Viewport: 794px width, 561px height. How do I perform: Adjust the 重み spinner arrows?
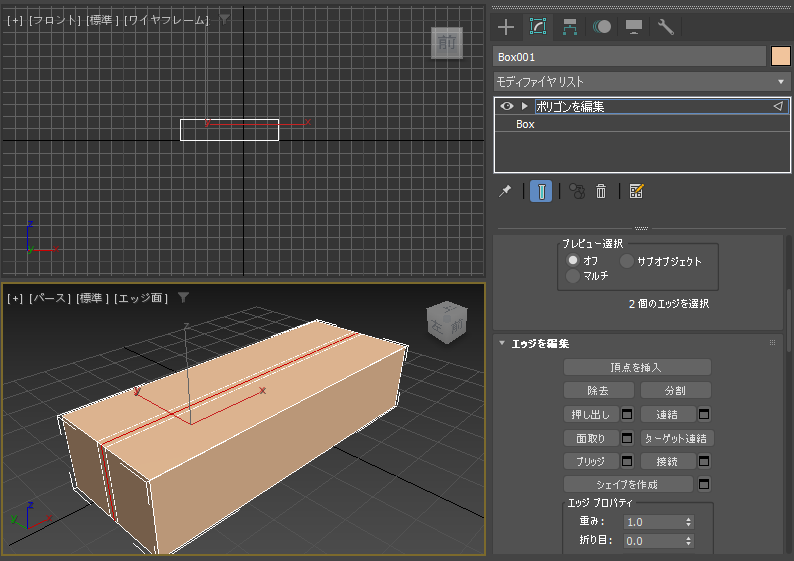[x=689, y=522]
